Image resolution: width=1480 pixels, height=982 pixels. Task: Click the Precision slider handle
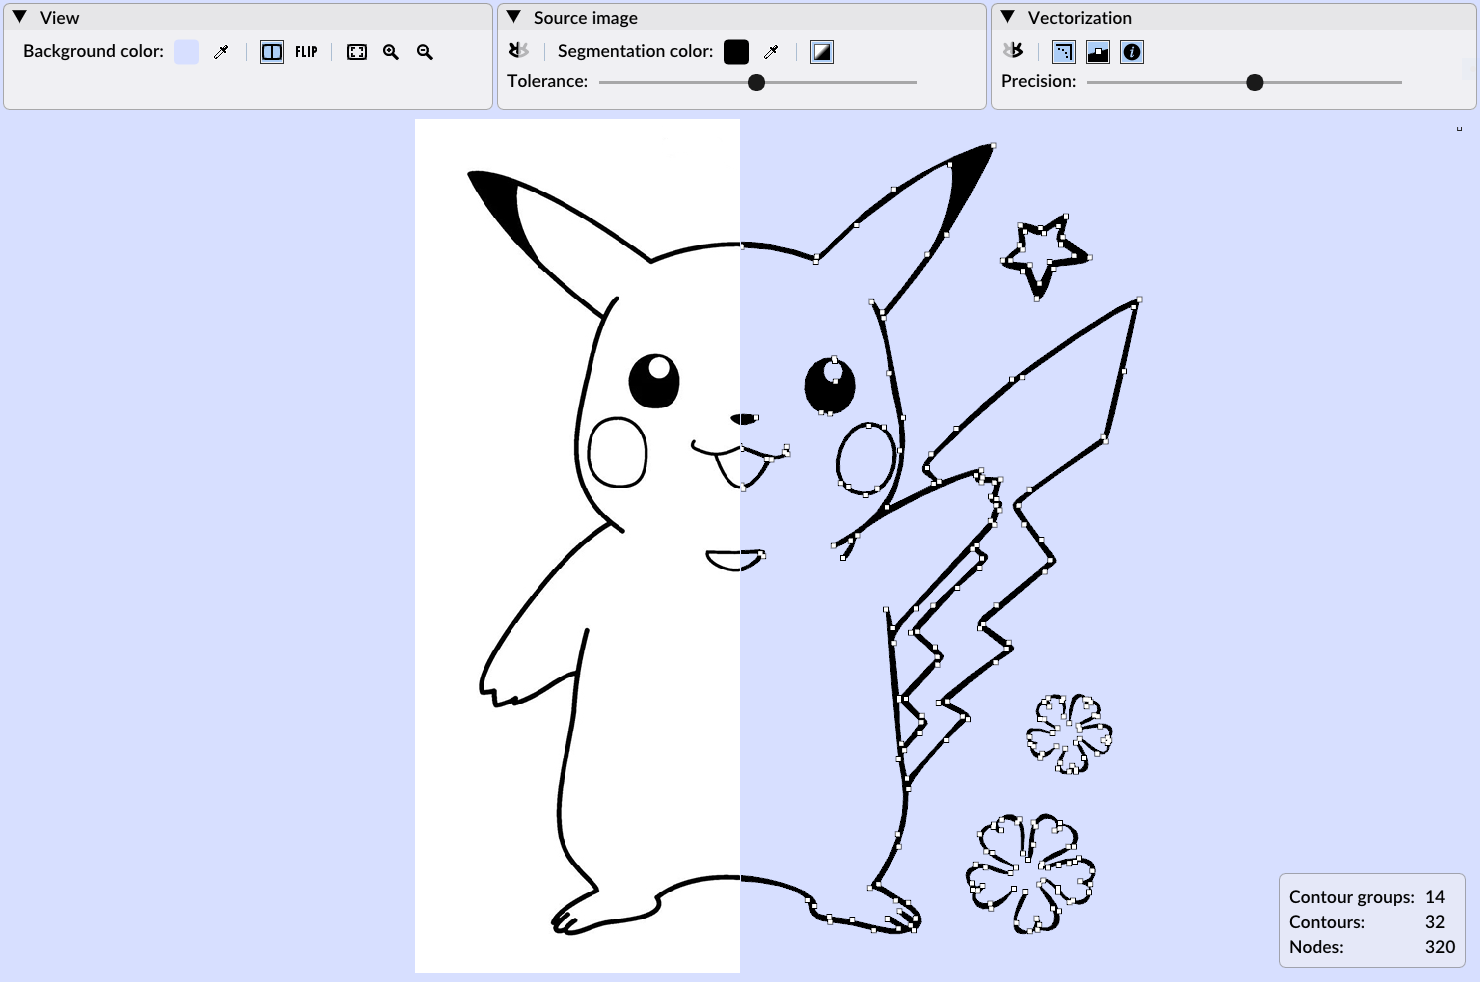pyautogui.click(x=1253, y=83)
